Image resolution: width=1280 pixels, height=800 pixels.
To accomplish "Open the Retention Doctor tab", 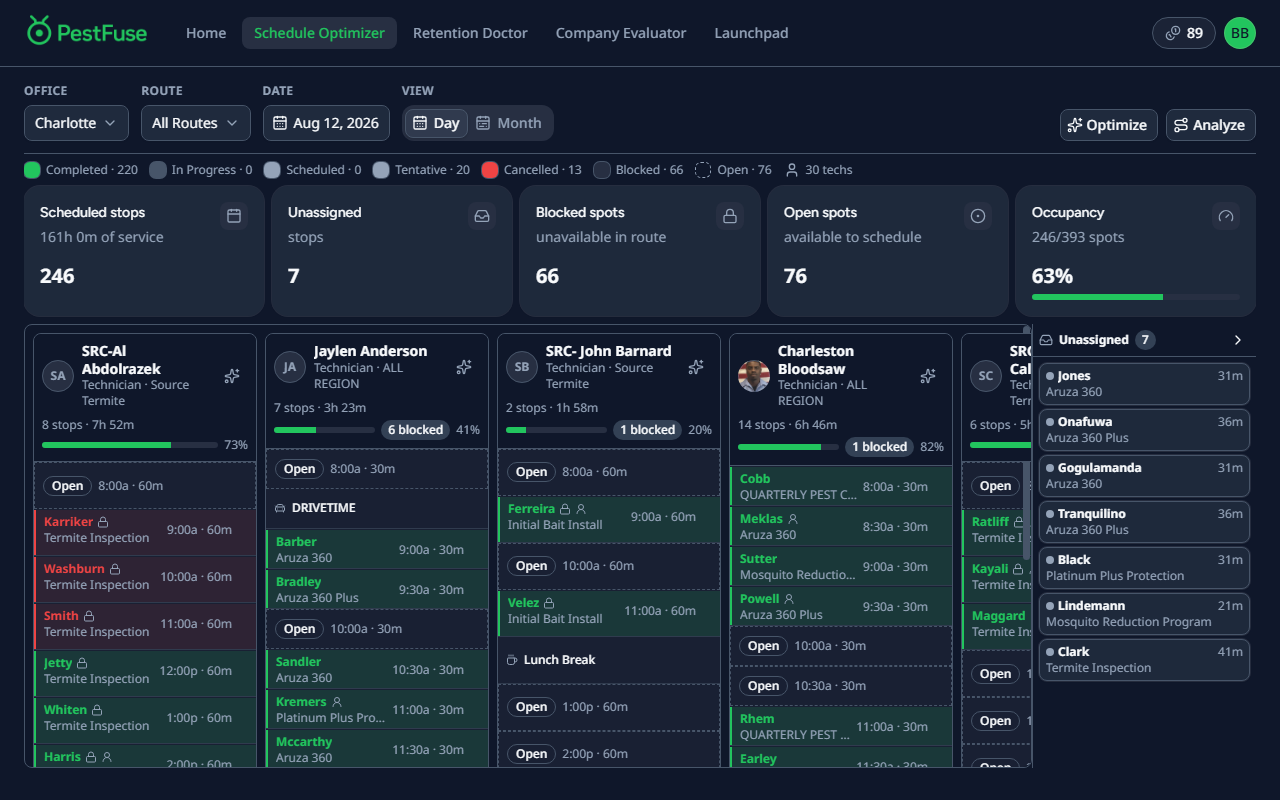I will pyautogui.click(x=470, y=33).
